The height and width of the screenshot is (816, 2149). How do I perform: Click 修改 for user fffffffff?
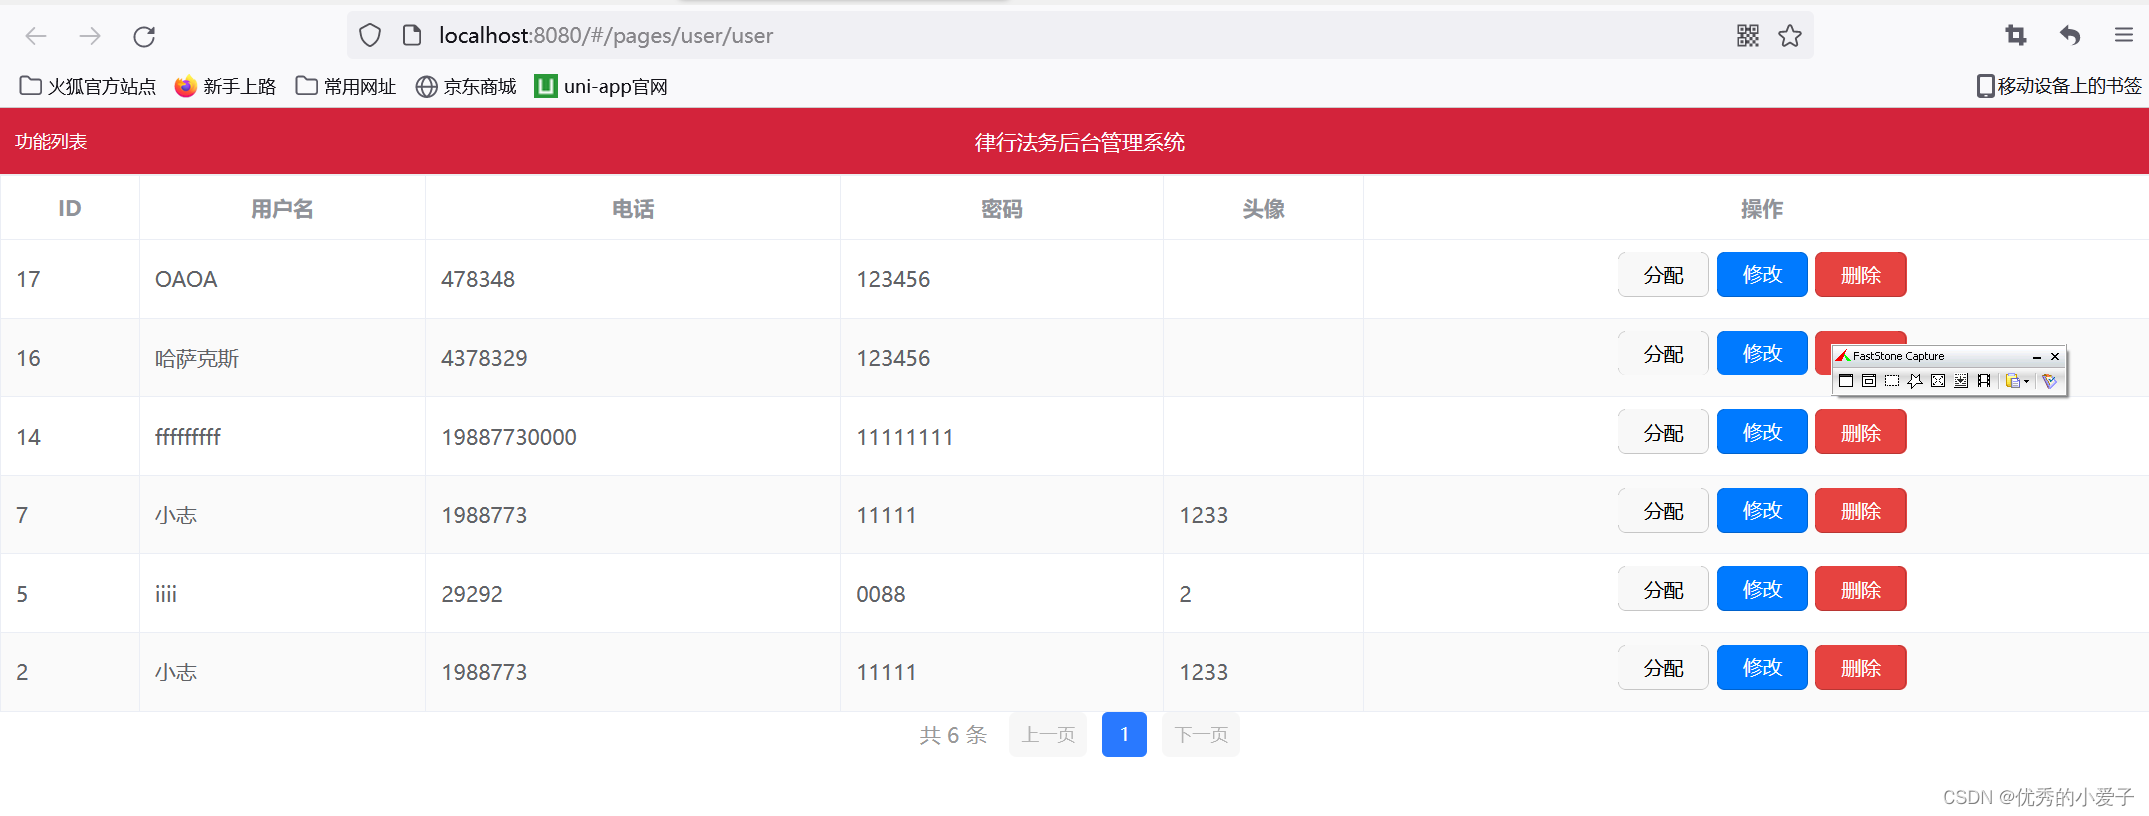(x=1762, y=433)
